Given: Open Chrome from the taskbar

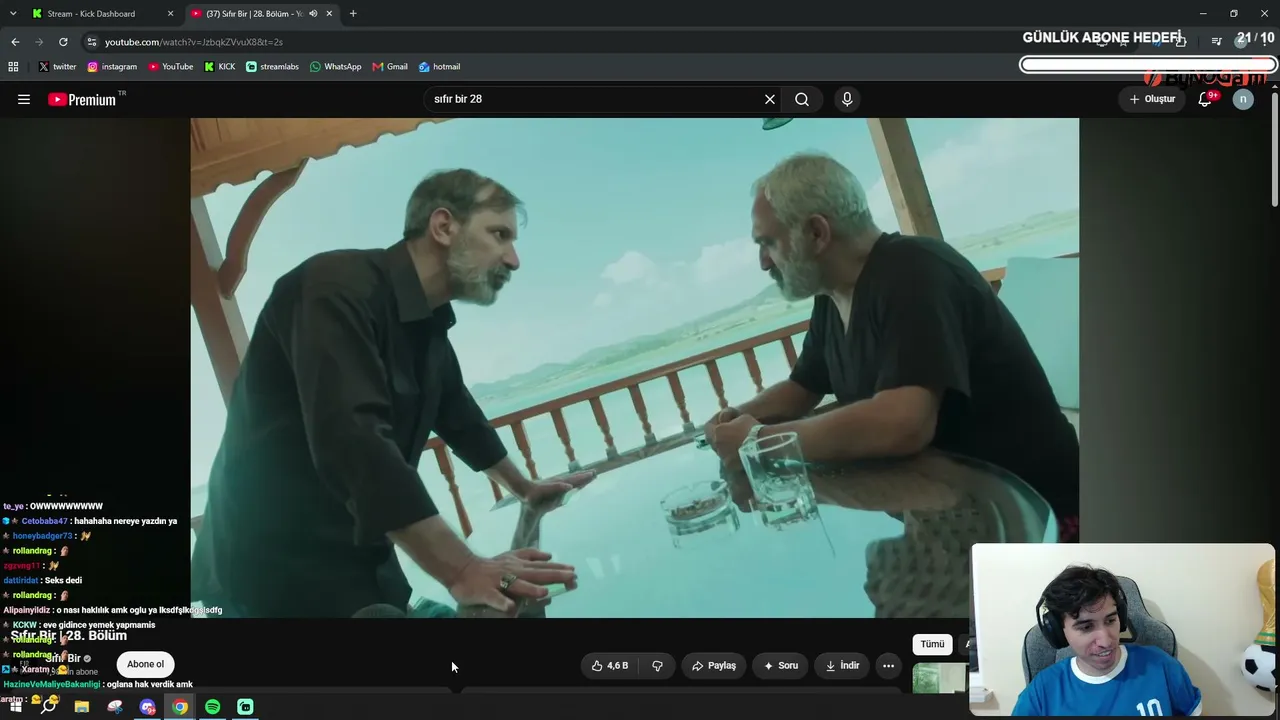Looking at the screenshot, I should point(180,707).
